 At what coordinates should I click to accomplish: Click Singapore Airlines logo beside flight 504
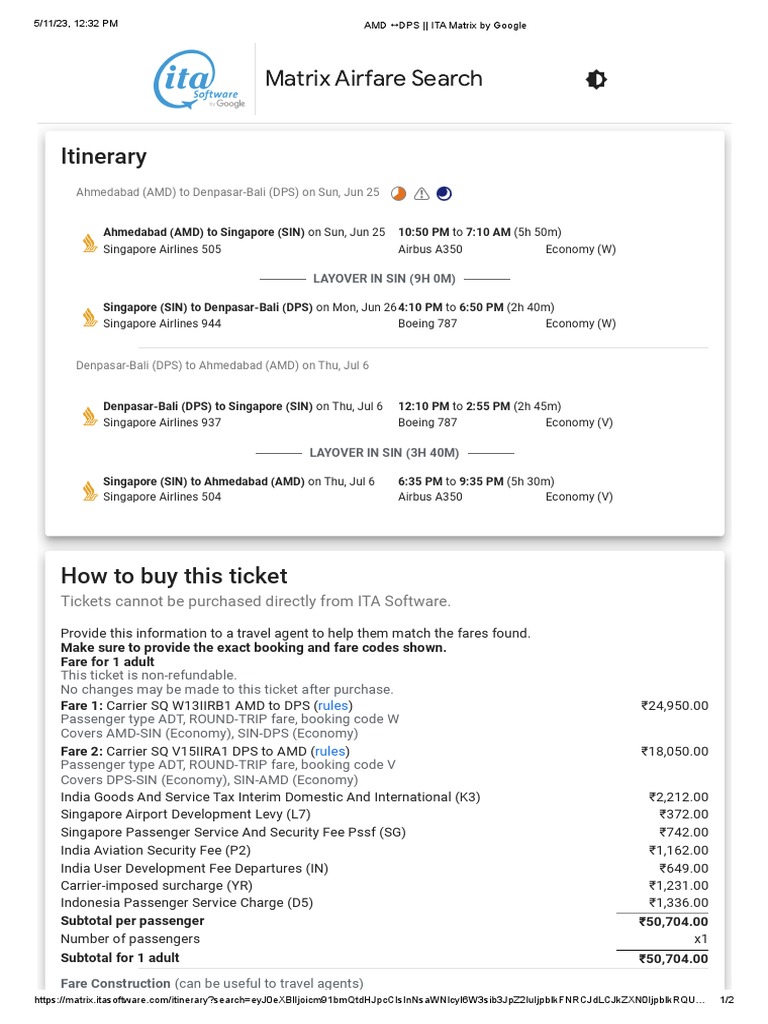89,490
